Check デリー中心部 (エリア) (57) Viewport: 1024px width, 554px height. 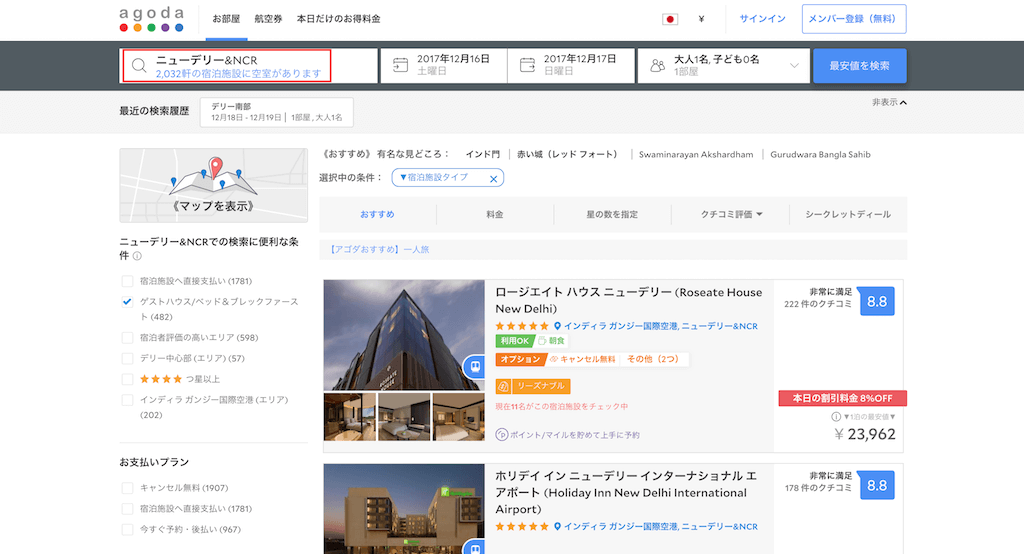(x=127, y=359)
